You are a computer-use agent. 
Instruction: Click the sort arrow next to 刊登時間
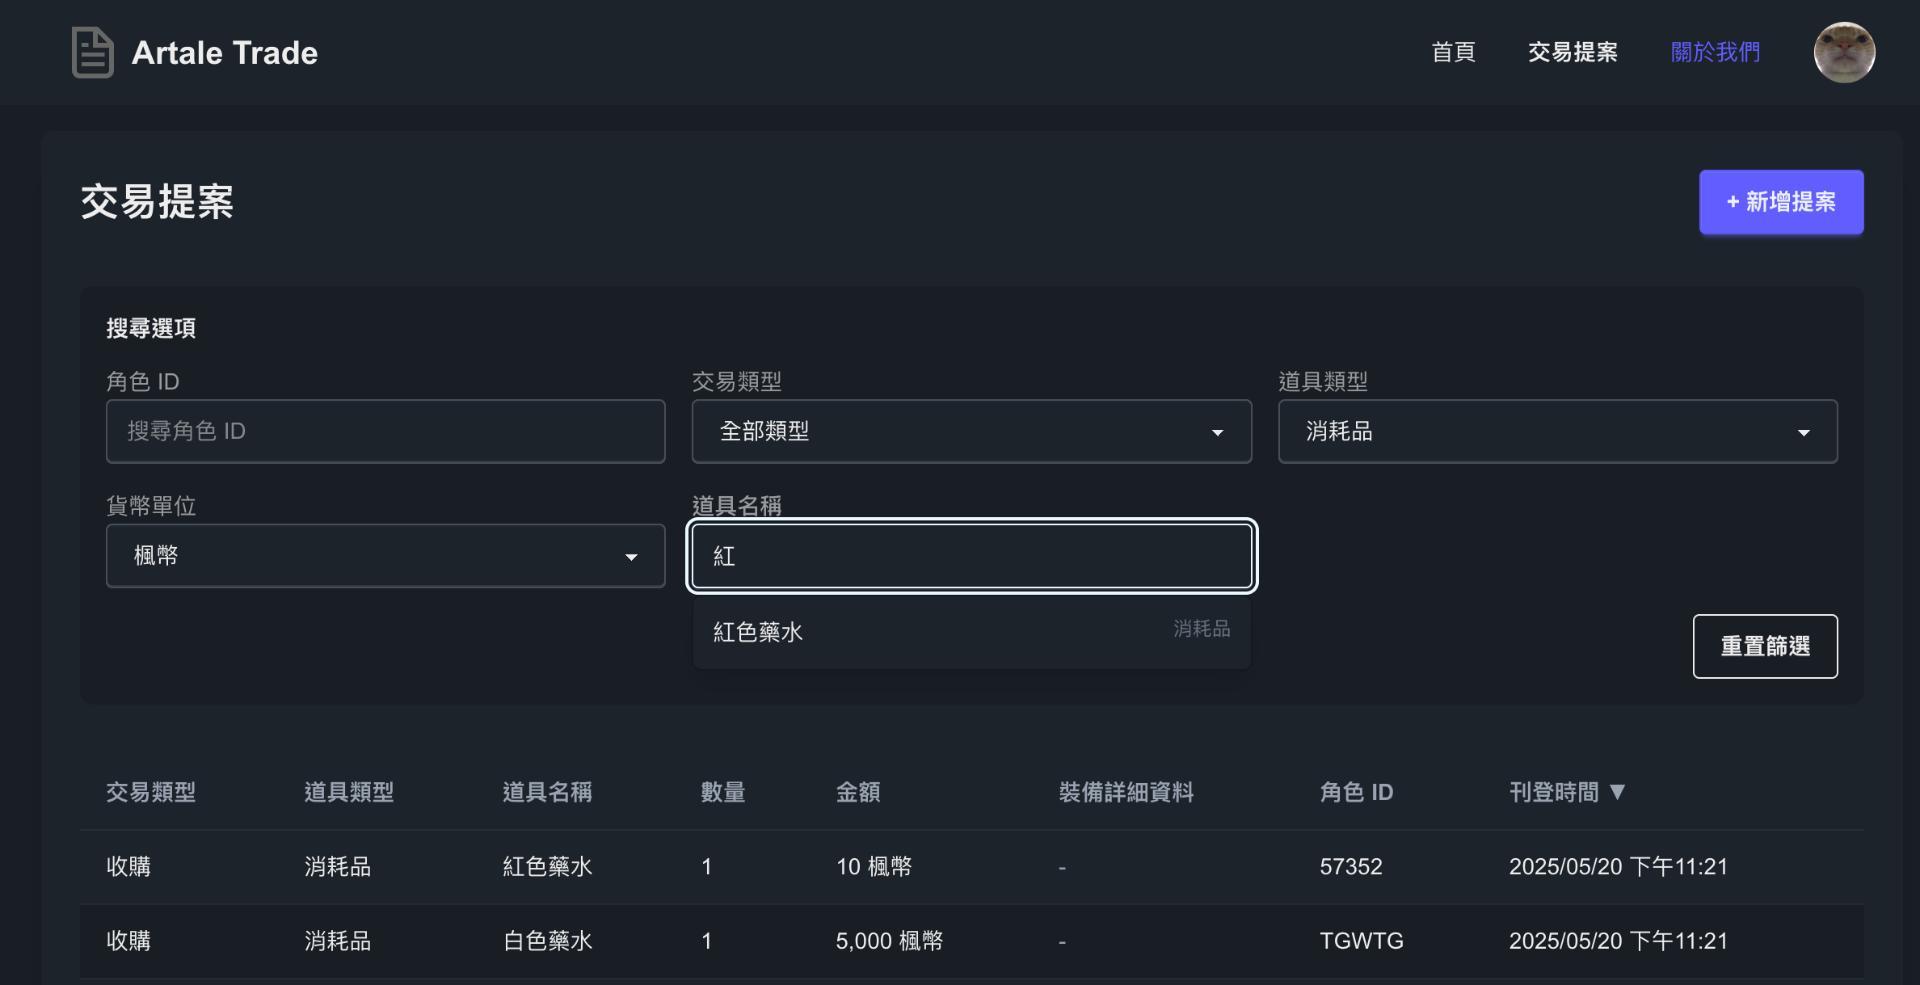click(1619, 791)
